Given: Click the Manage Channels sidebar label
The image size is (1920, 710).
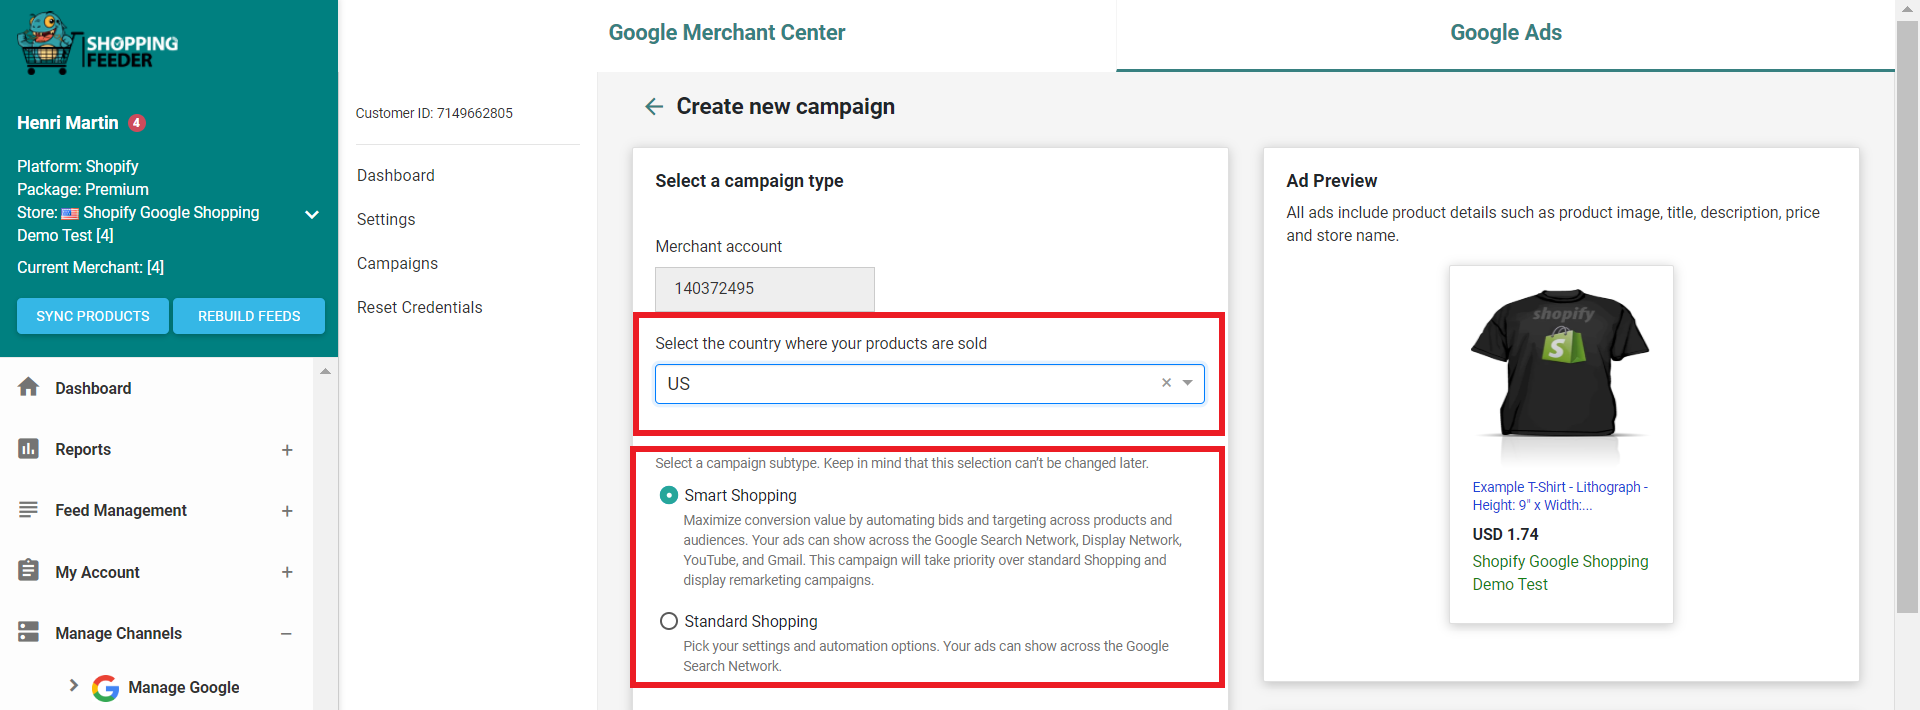Looking at the screenshot, I should pos(118,633).
